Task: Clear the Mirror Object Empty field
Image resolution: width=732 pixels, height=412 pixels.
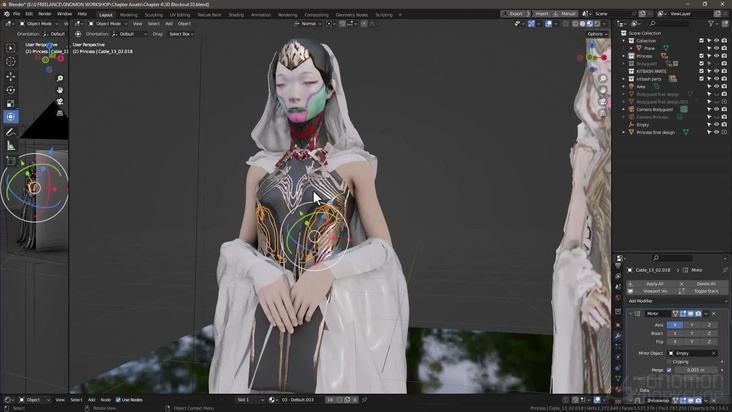Action: 714,353
